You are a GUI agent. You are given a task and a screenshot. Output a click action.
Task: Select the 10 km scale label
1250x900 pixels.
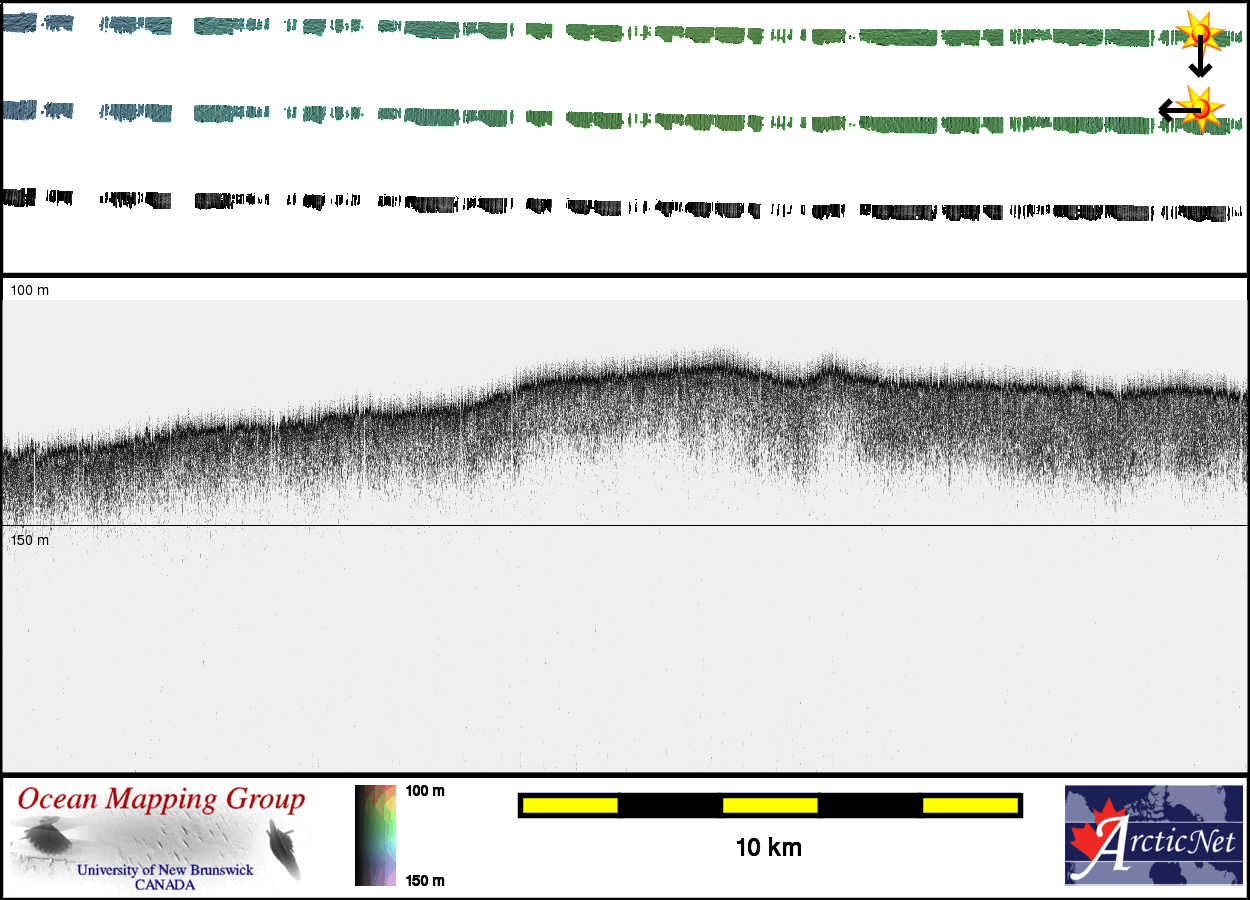pyautogui.click(x=768, y=848)
